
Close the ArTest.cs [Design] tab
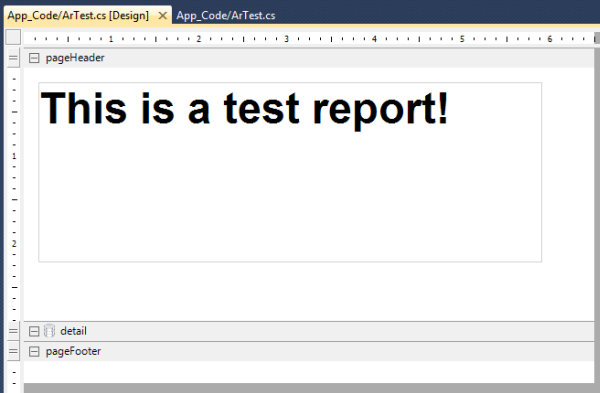tap(163, 16)
